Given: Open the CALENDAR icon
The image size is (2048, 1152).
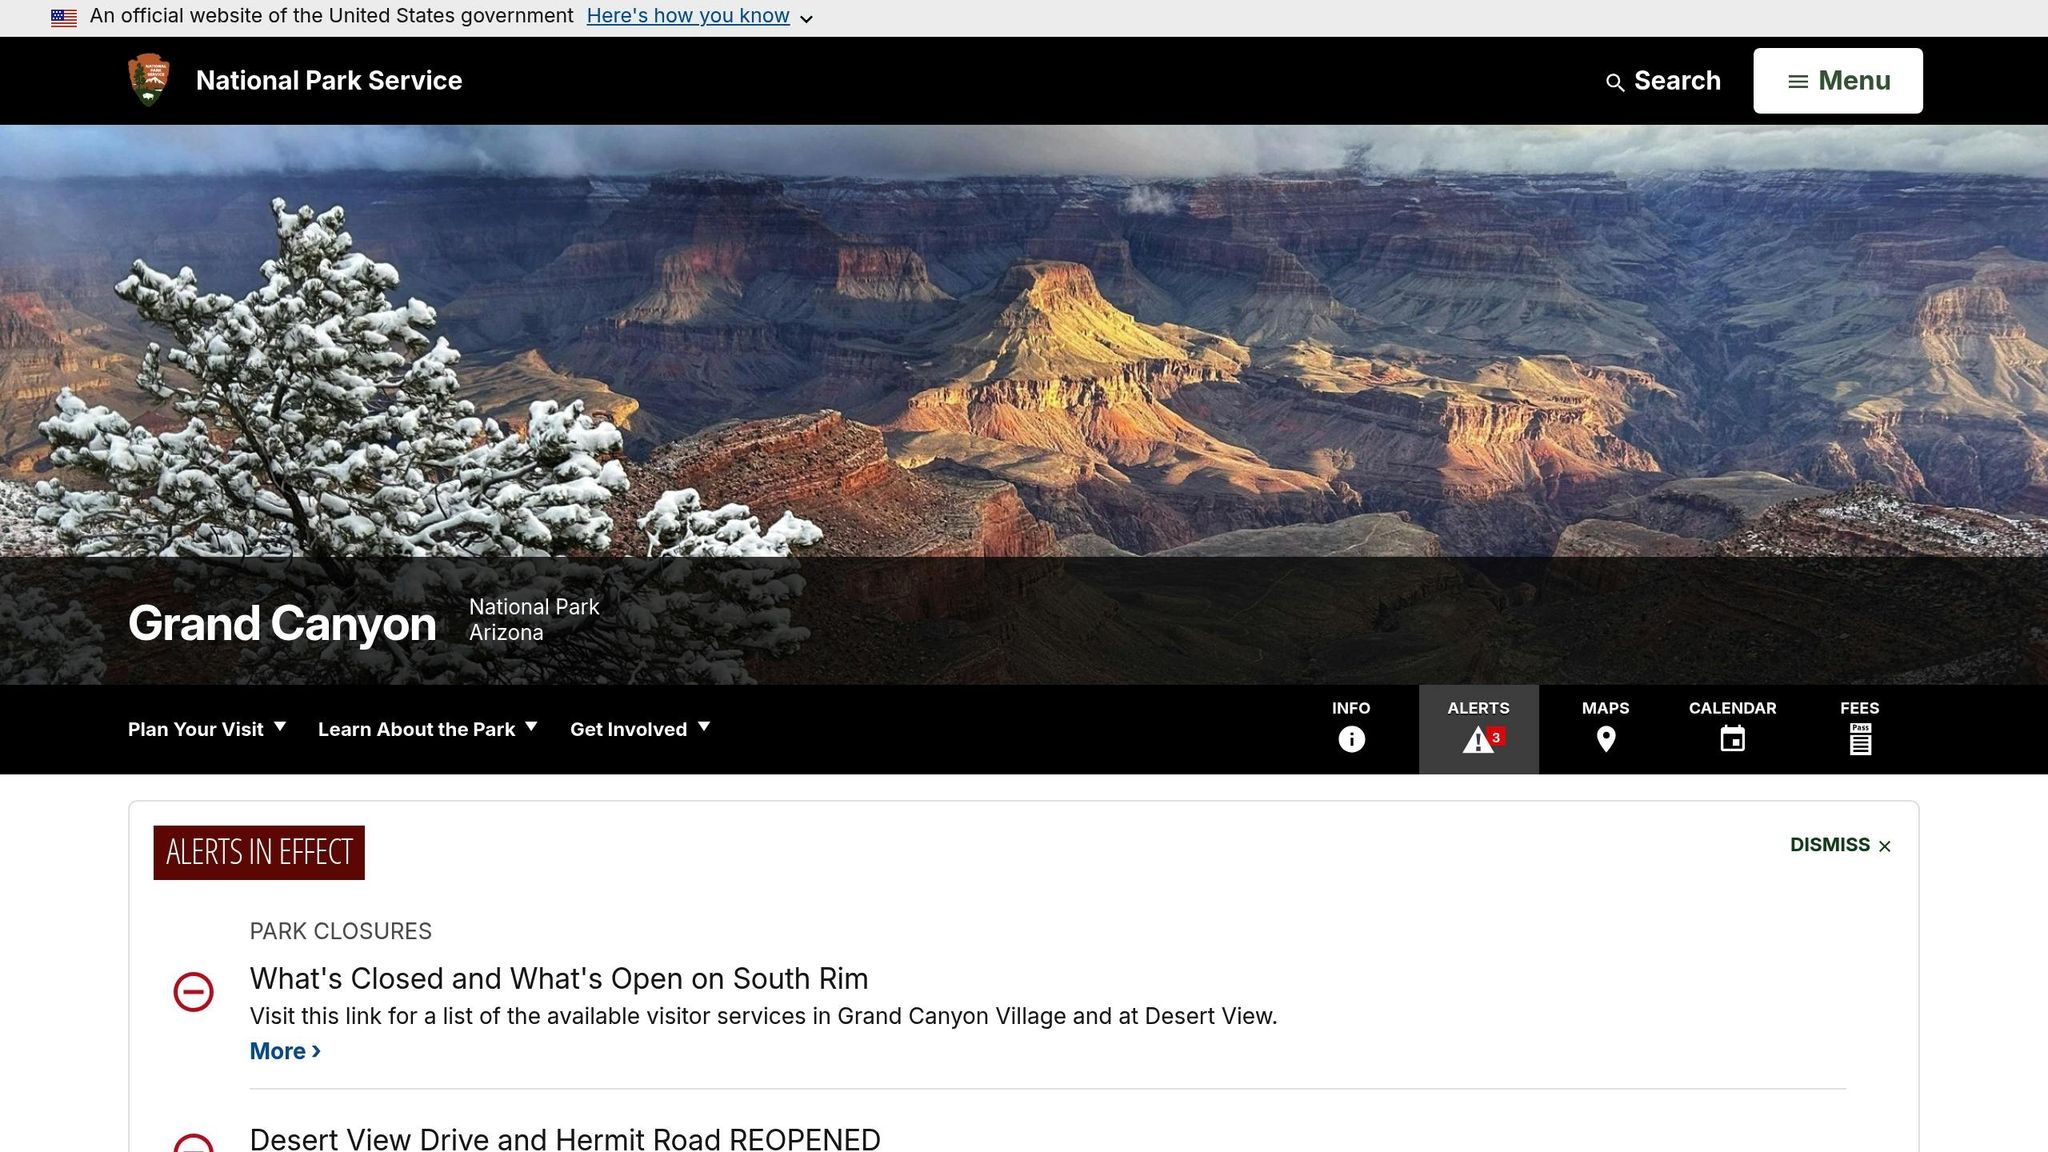Looking at the screenshot, I should tap(1733, 739).
